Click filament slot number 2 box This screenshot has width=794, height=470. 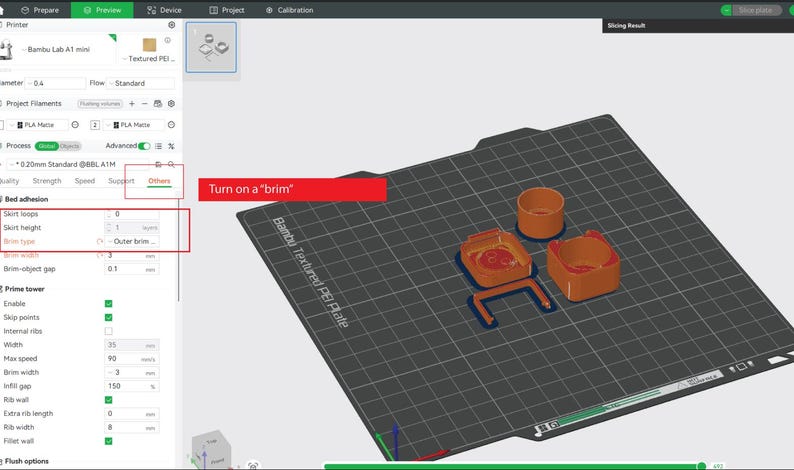[x=95, y=125]
